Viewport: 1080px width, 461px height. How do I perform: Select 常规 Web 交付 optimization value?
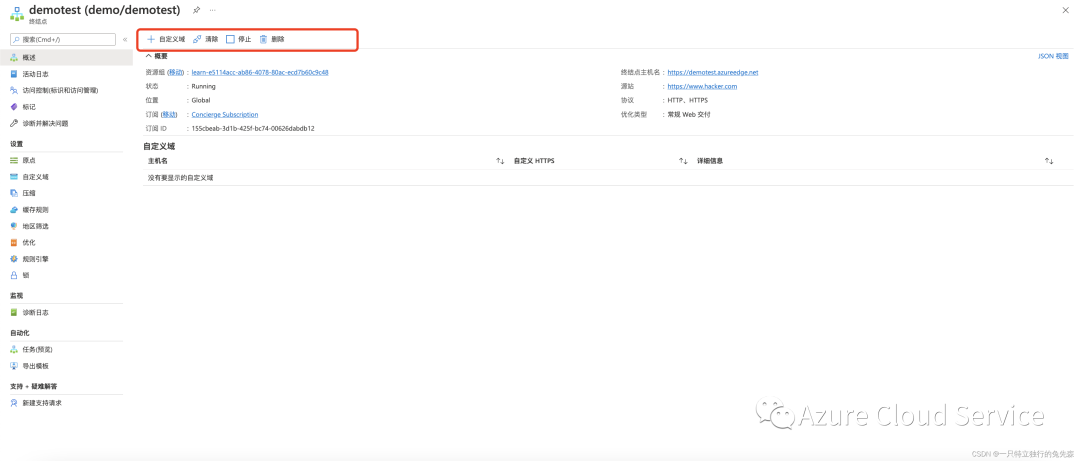pos(689,114)
